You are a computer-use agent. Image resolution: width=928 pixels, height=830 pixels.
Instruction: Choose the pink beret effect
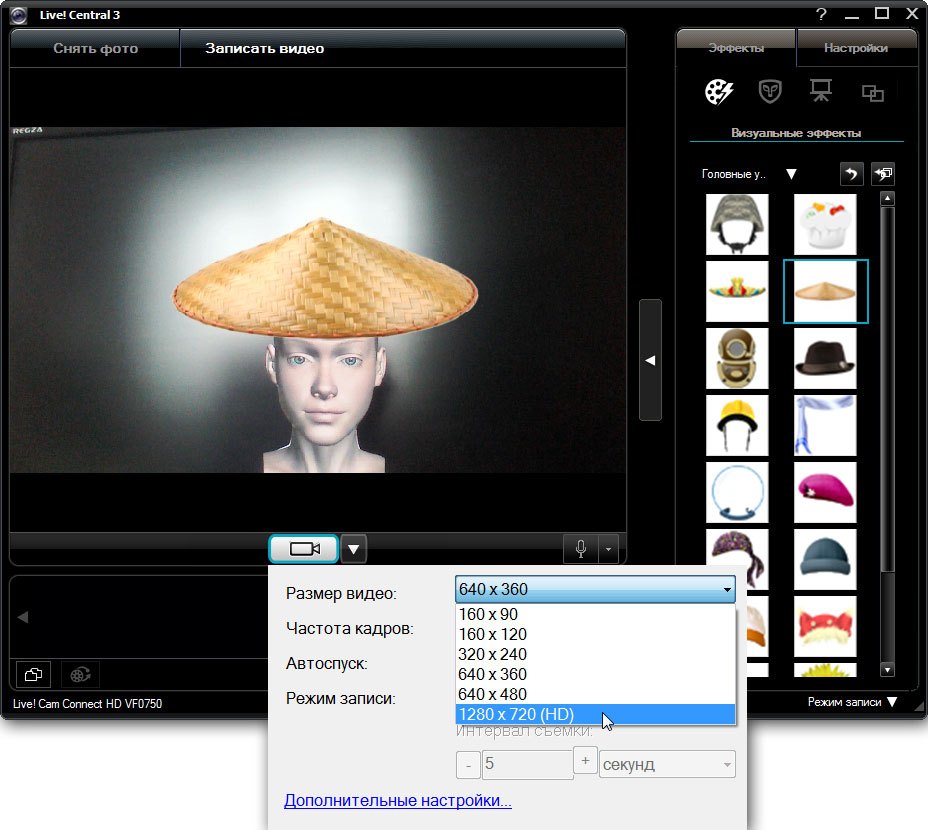click(x=824, y=492)
